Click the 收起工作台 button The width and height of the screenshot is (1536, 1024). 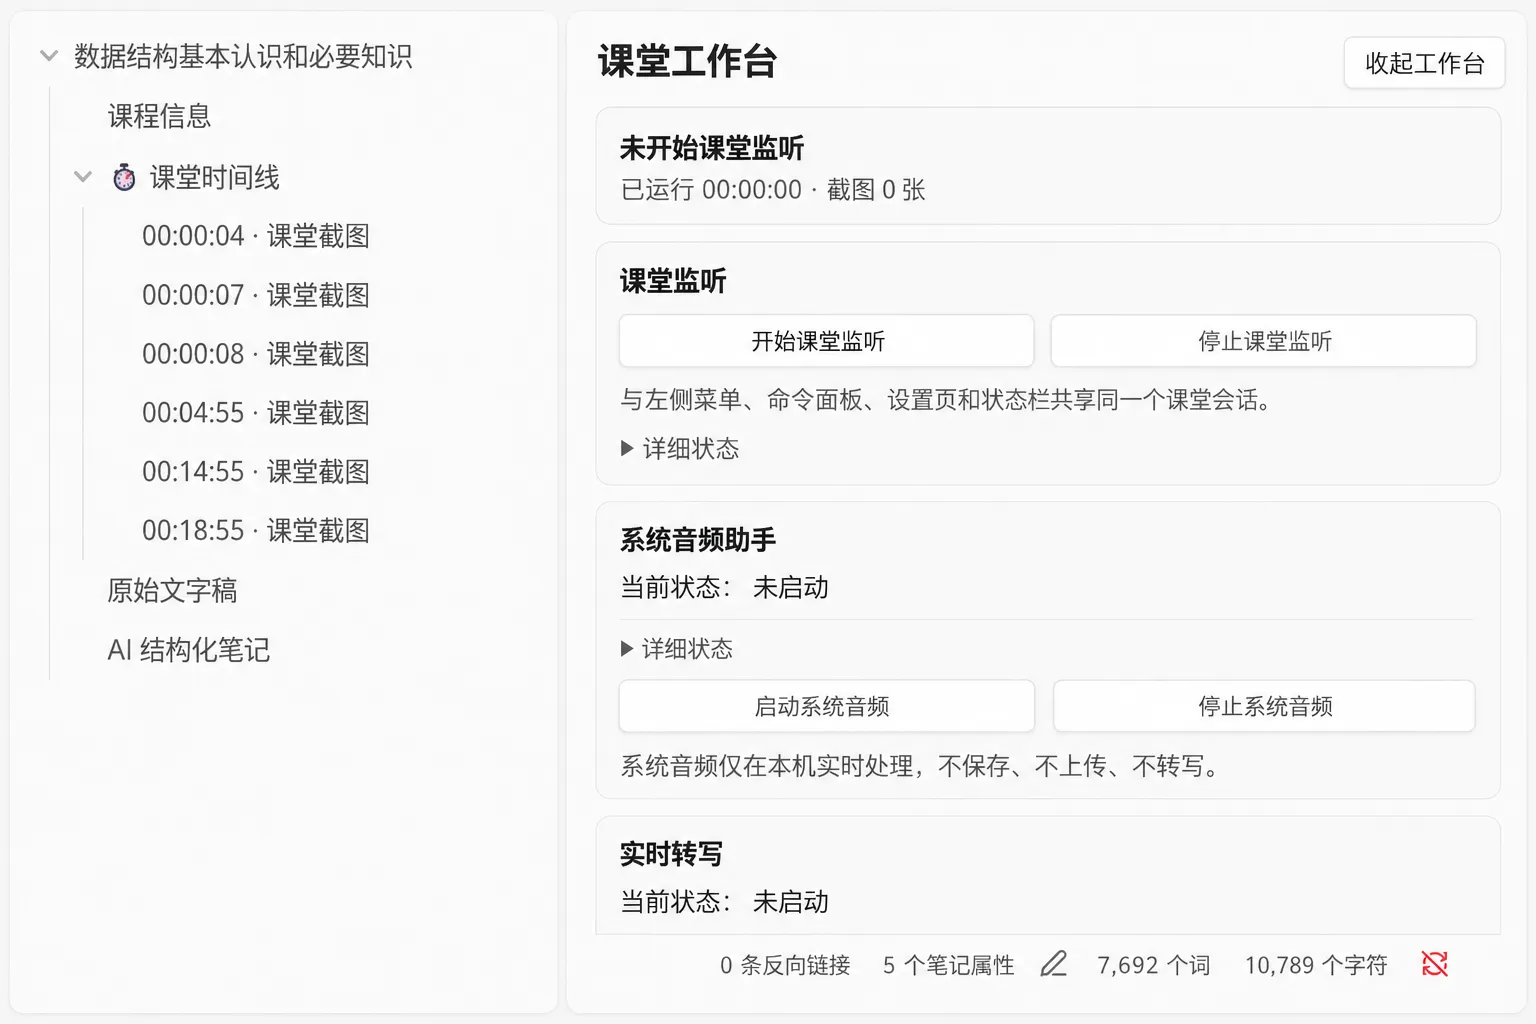pyautogui.click(x=1424, y=63)
